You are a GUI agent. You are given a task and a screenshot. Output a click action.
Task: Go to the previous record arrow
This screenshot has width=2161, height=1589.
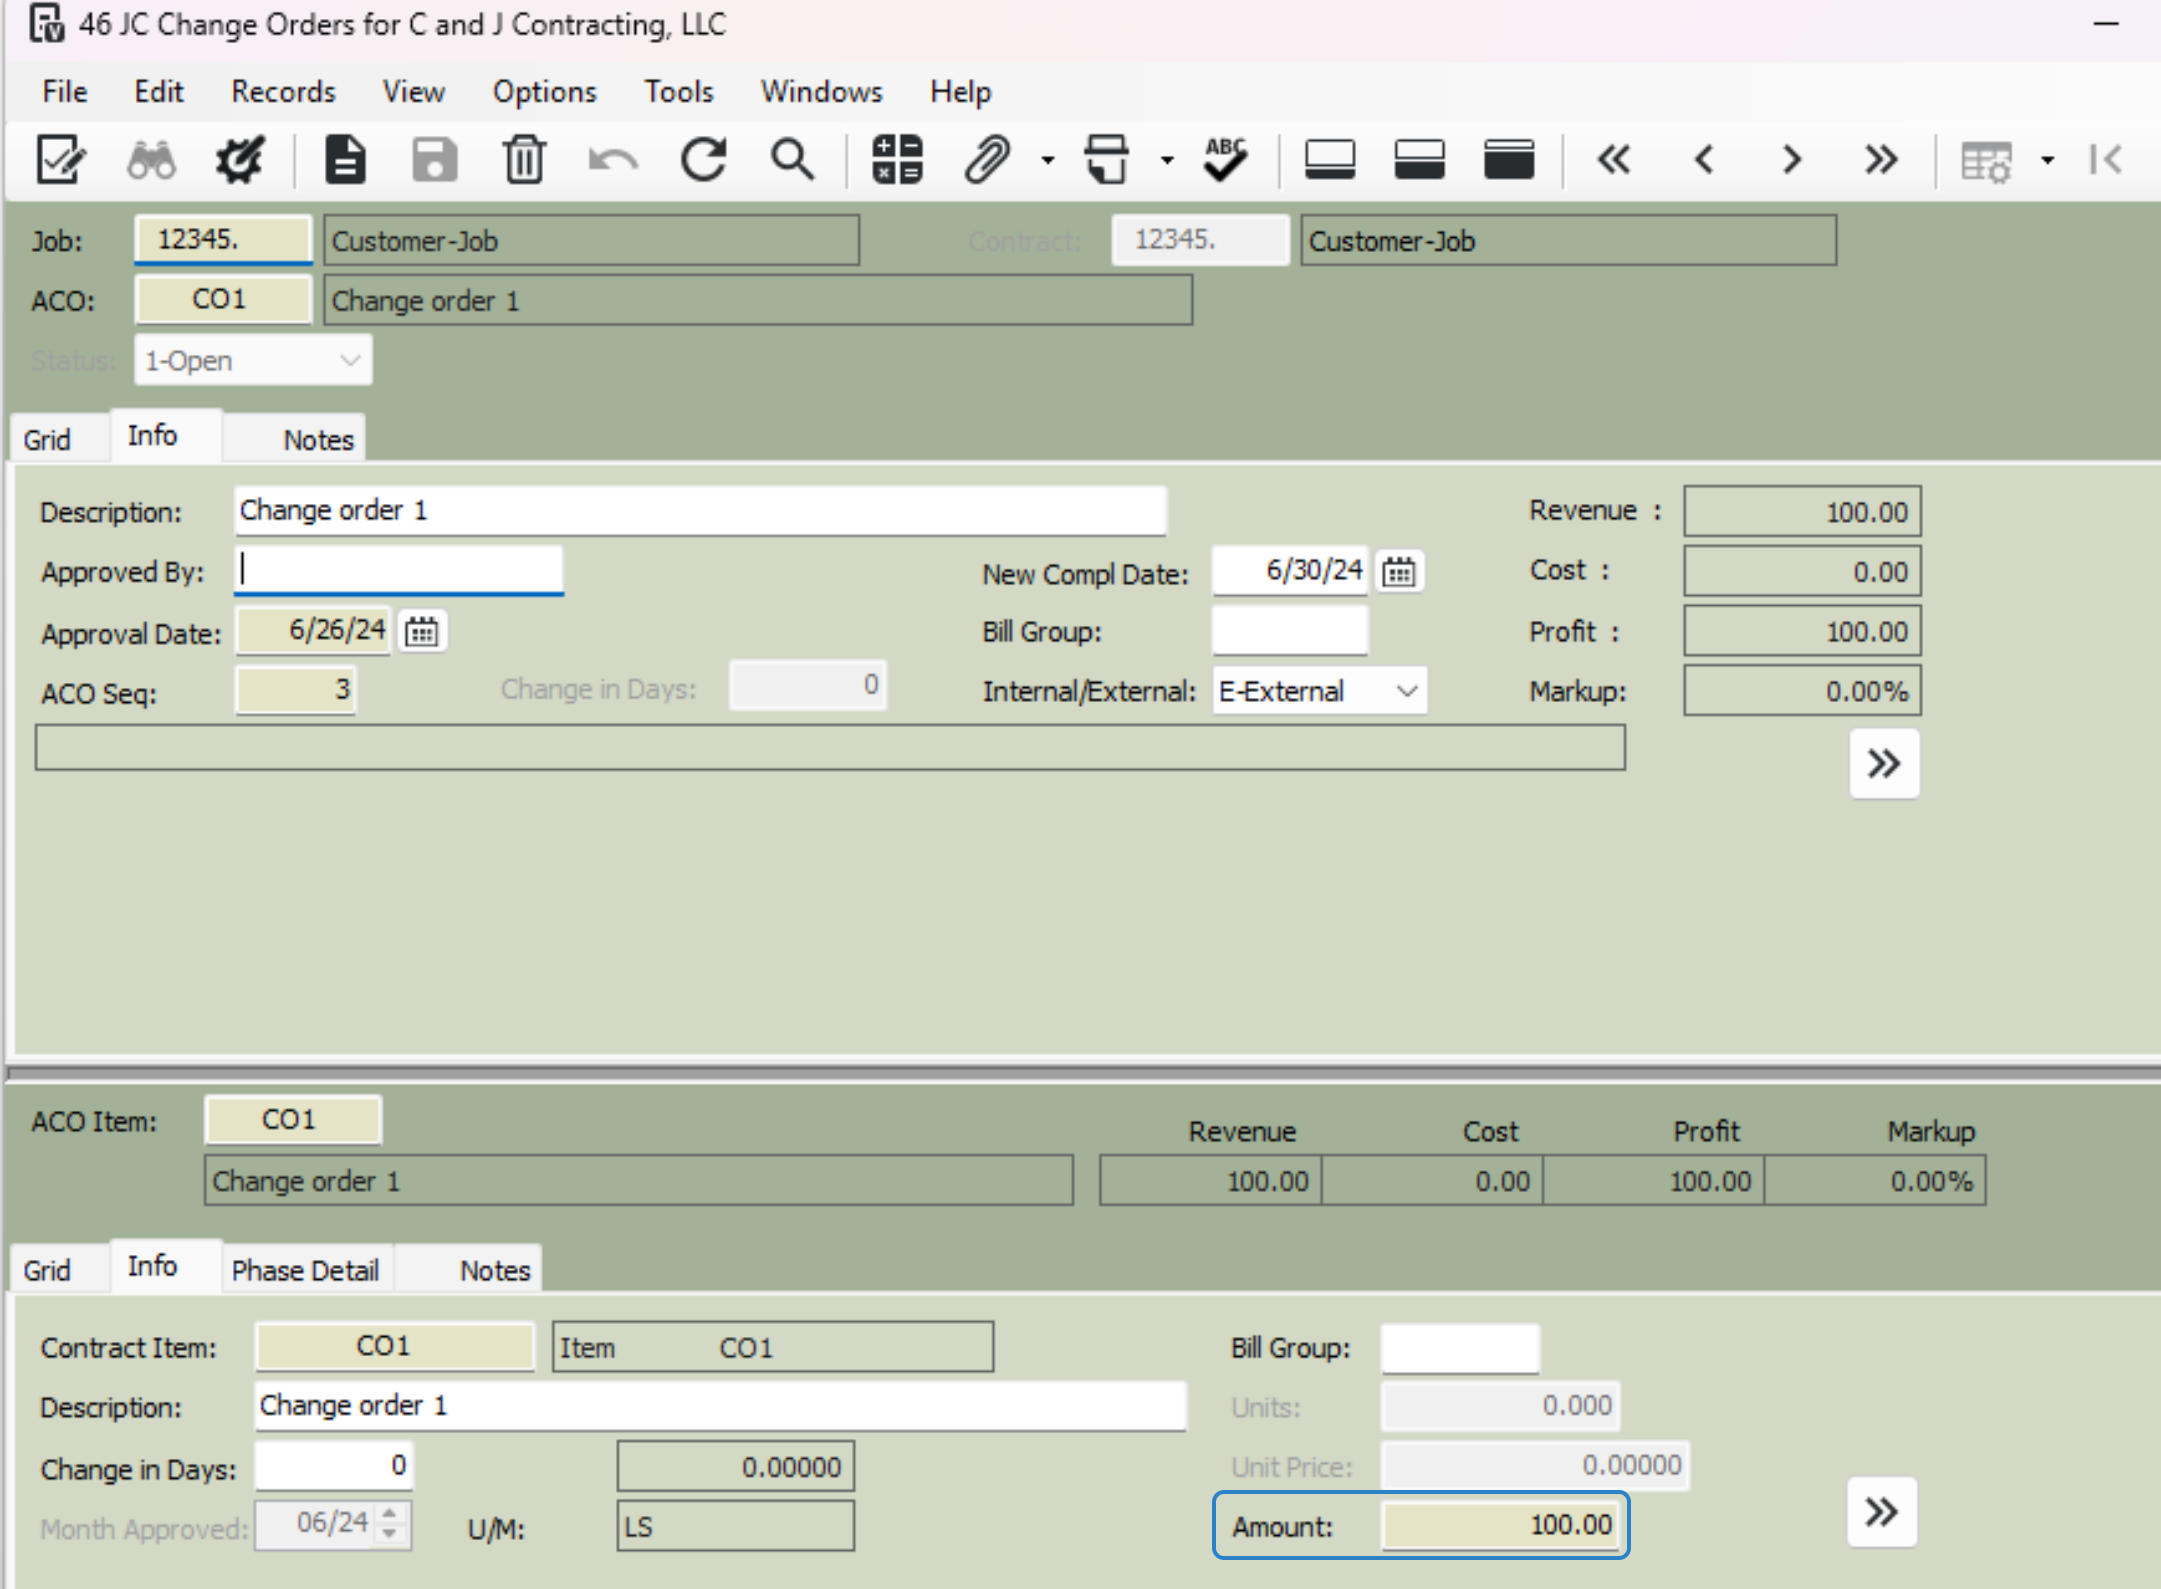point(1704,160)
